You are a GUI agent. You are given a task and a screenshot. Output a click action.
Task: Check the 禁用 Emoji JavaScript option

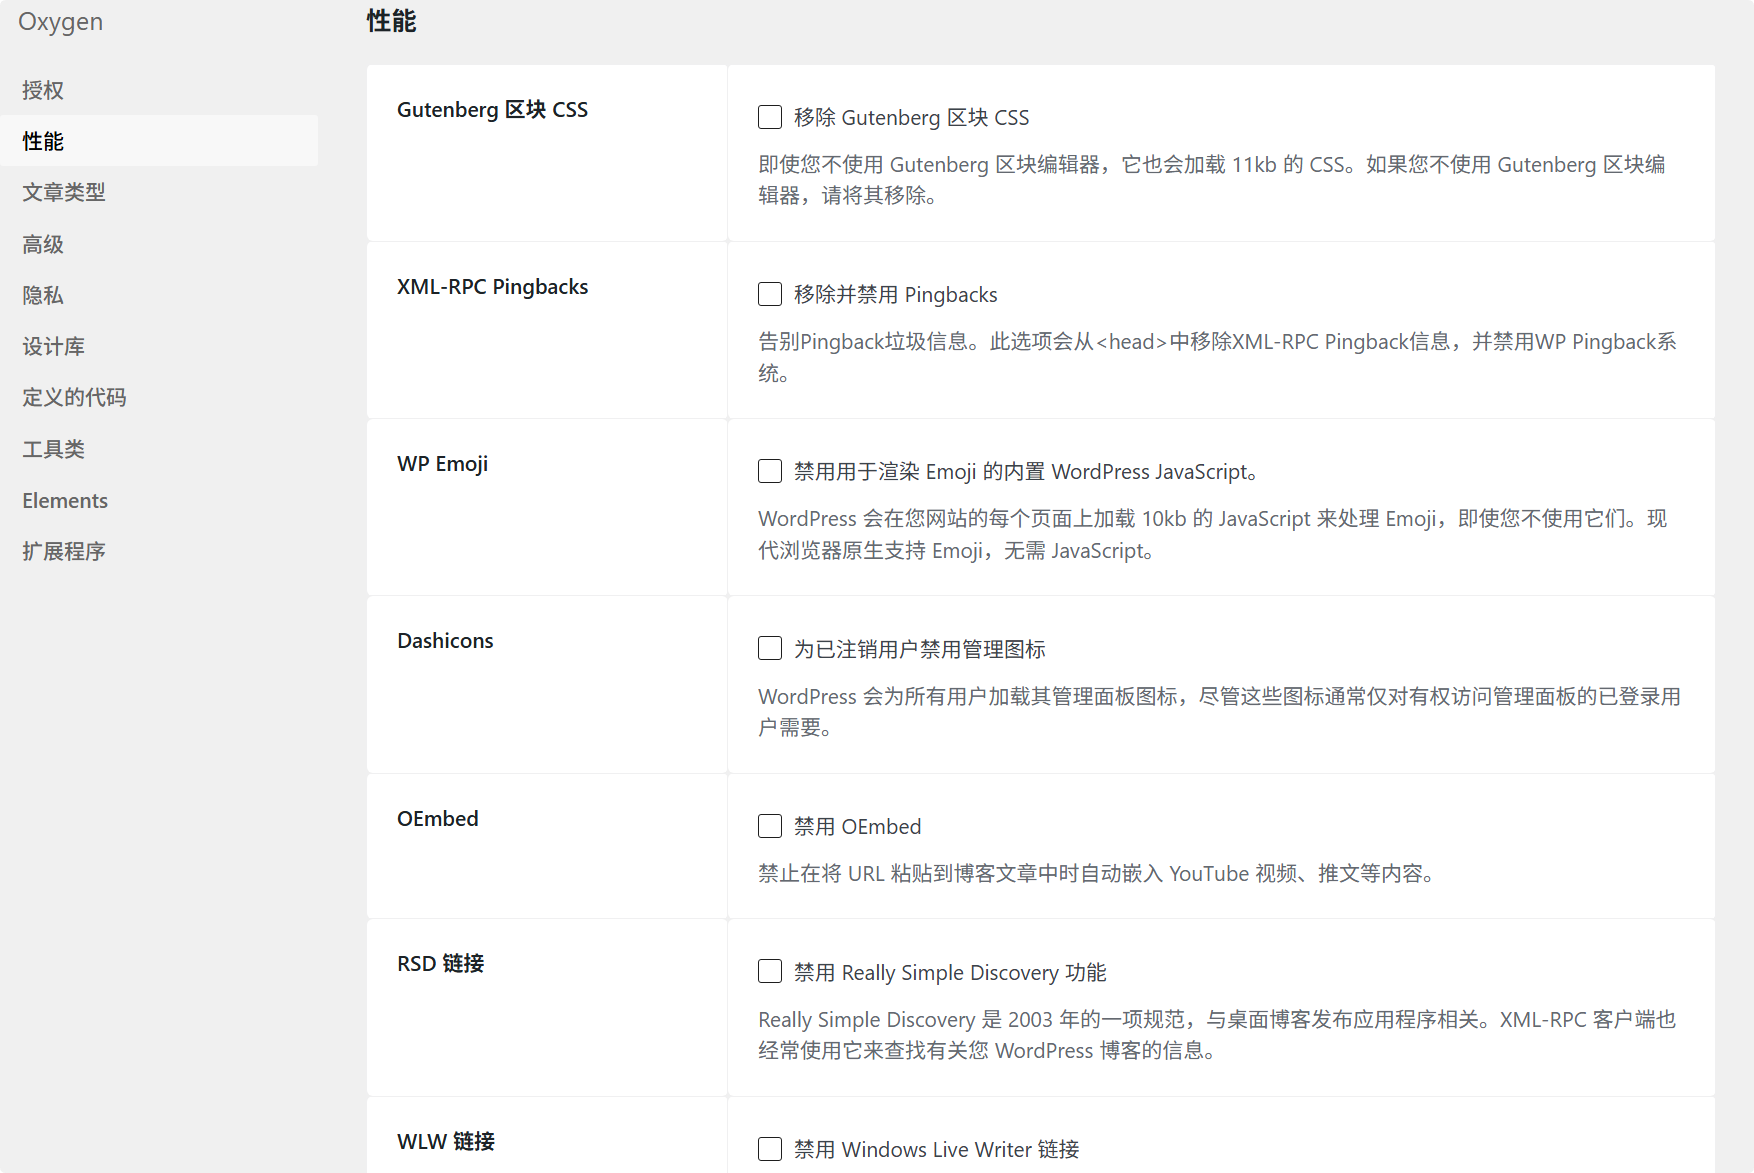770,471
